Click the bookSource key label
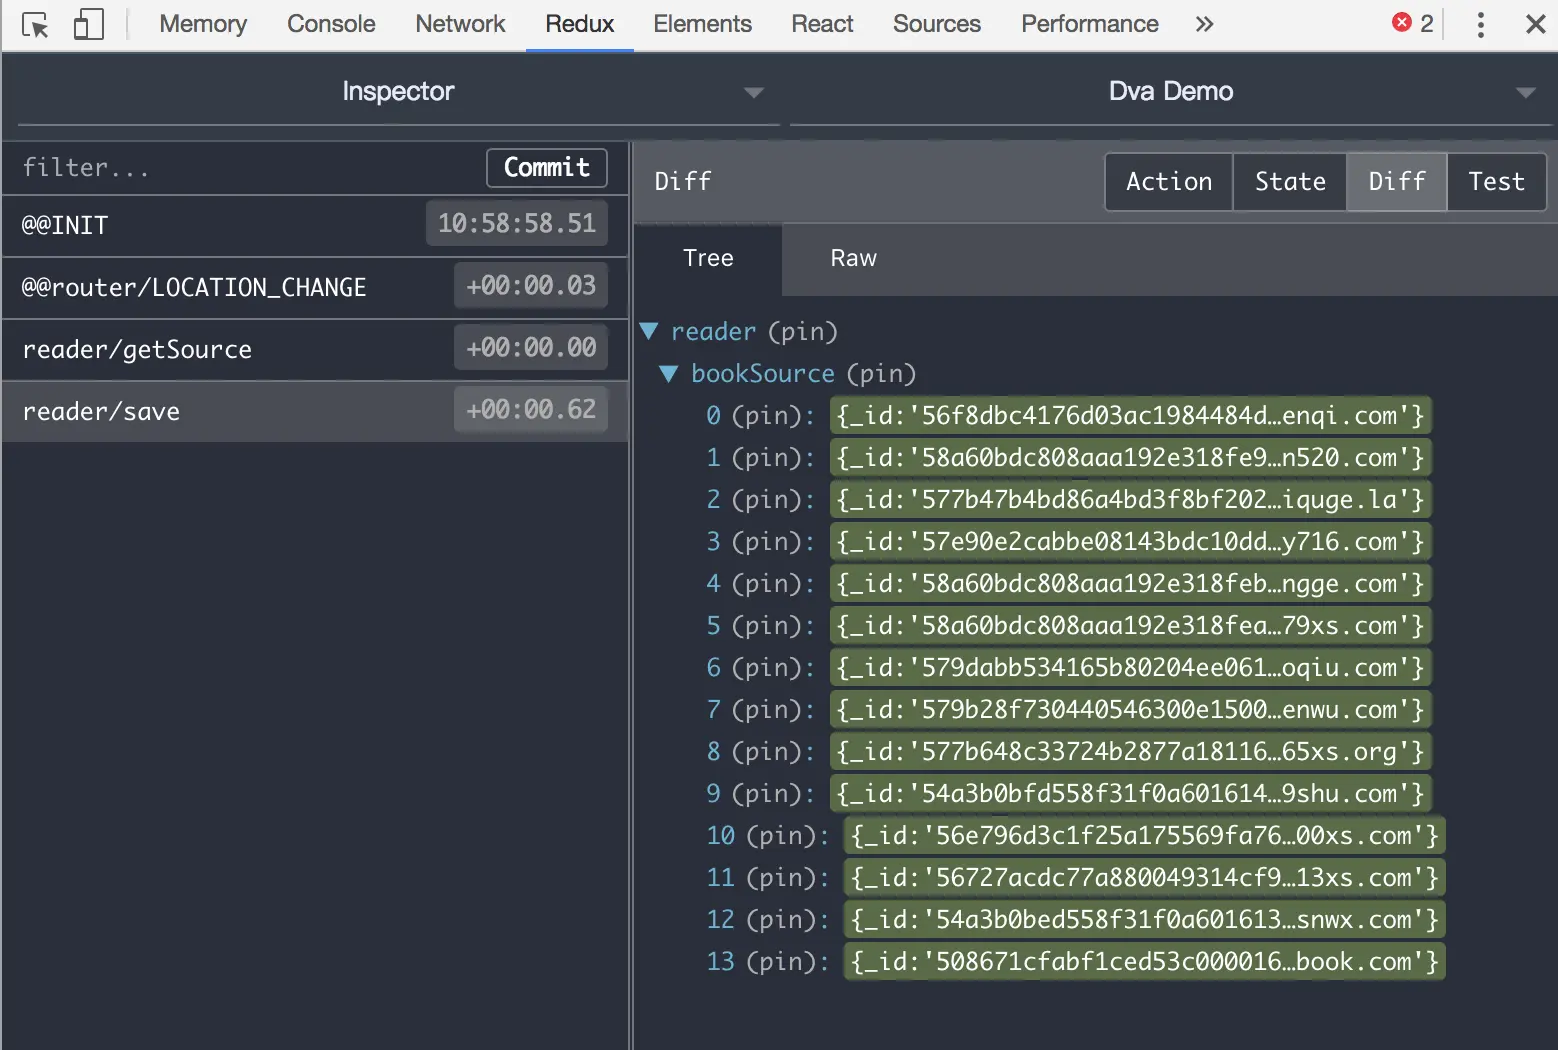 pos(763,373)
